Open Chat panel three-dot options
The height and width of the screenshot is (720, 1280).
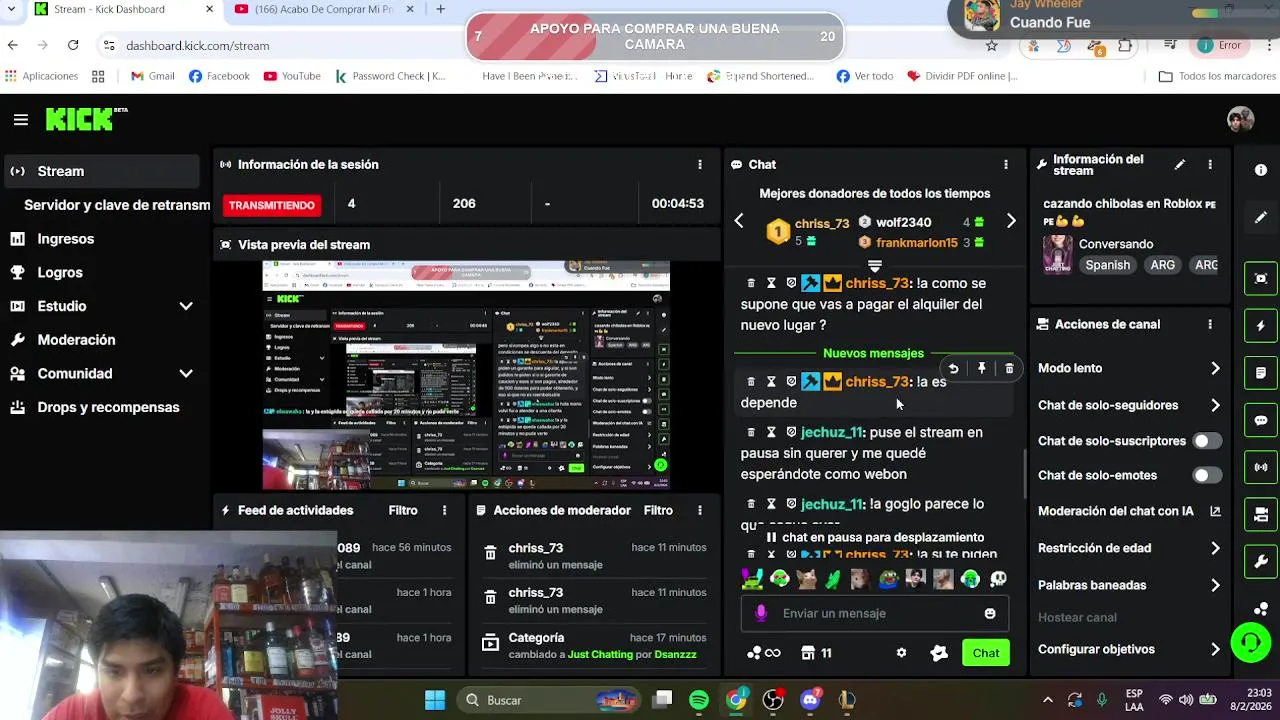pyautogui.click(x=1006, y=164)
